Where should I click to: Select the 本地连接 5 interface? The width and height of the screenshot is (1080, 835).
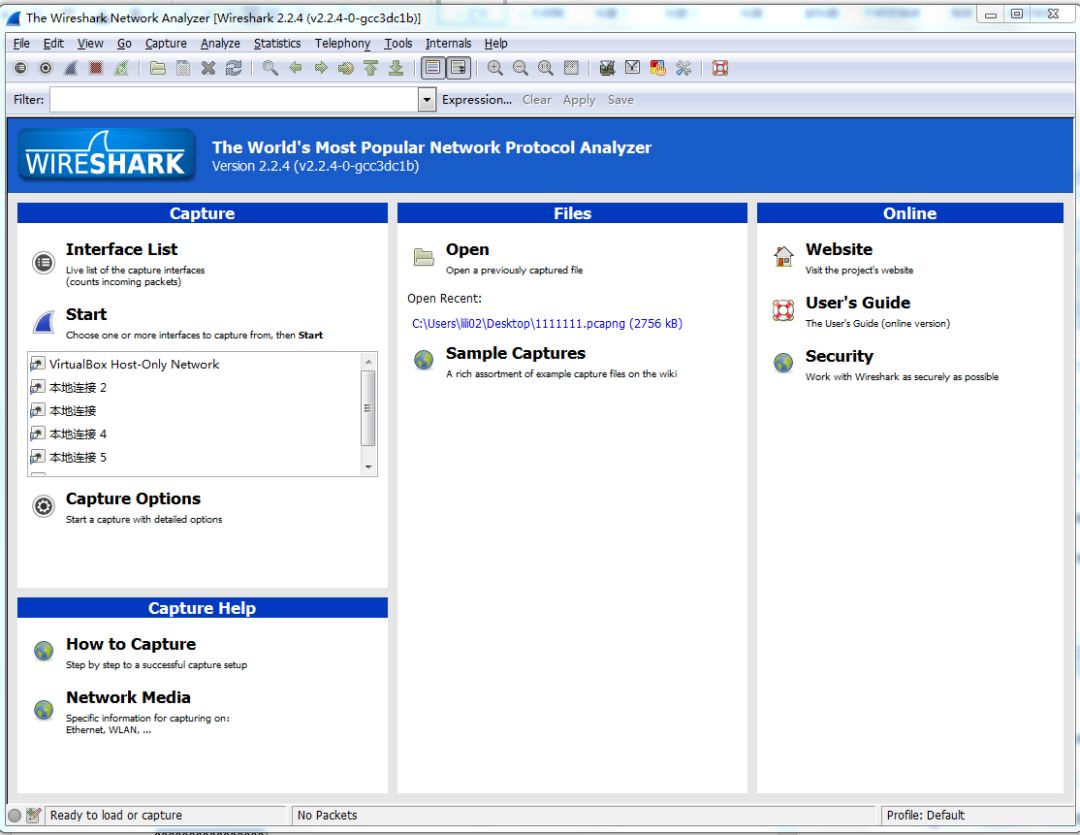pyautogui.click(x=77, y=457)
